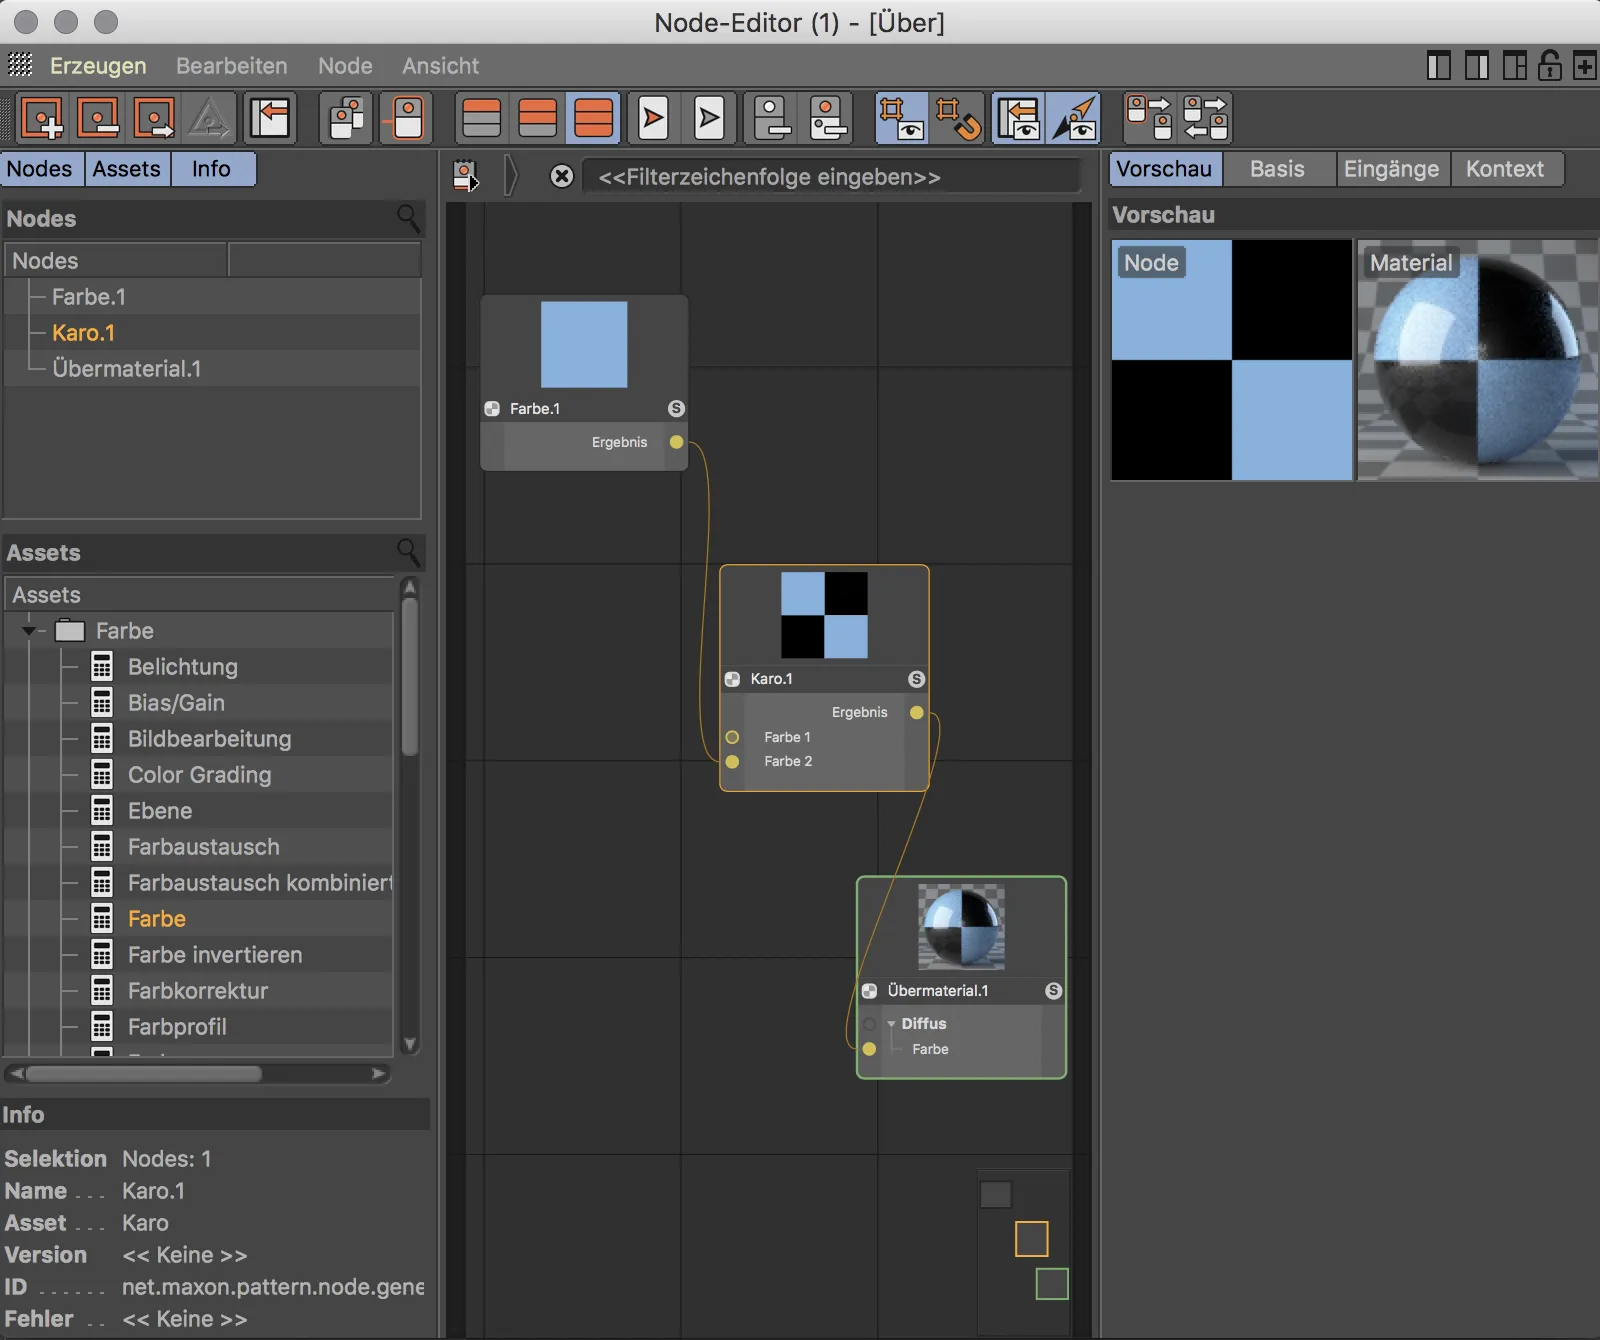Click the blue color preview on Farbe.1 node

tap(584, 344)
